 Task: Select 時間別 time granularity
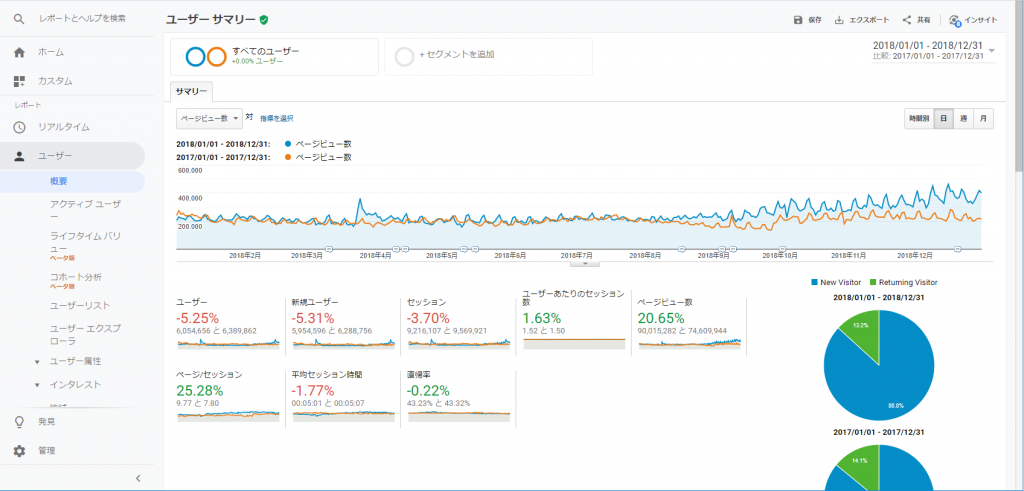[919, 119]
